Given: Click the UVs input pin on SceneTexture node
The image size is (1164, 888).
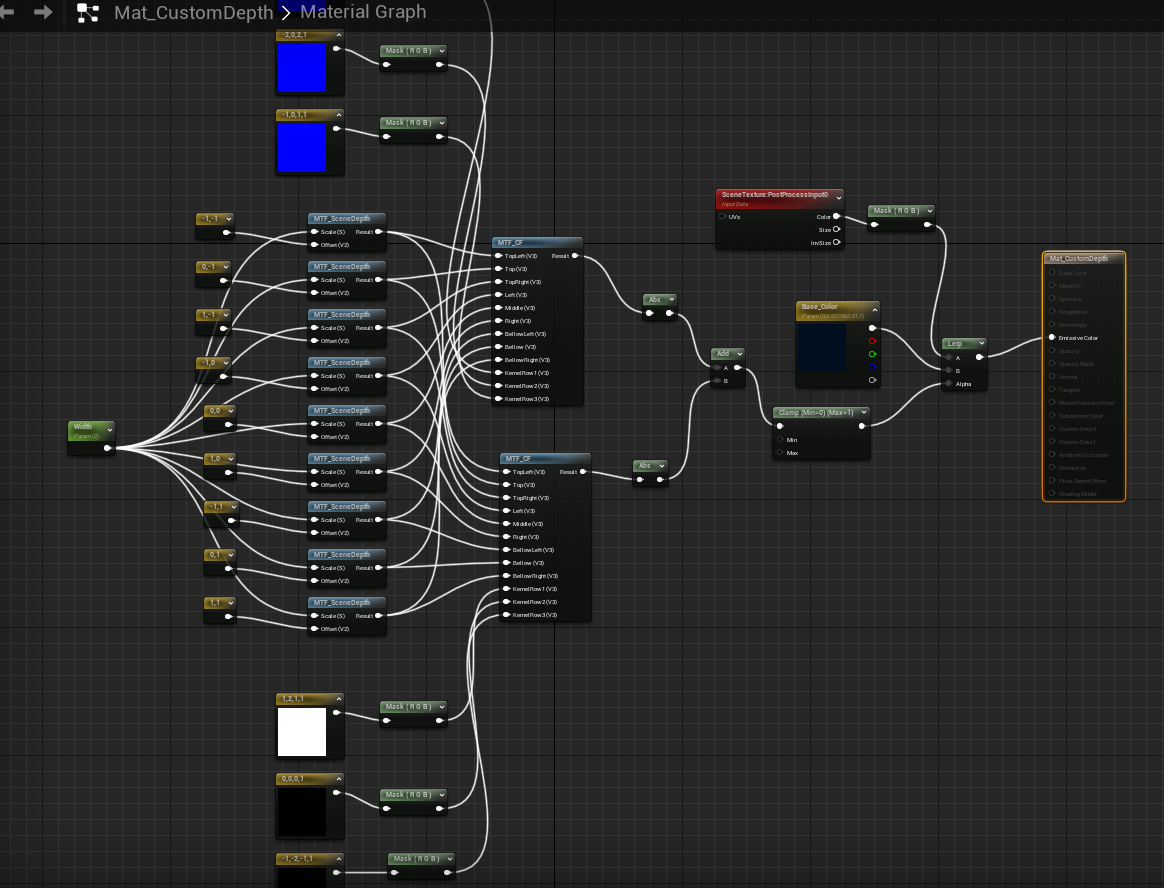Looking at the screenshot, I should pos(722,216).
